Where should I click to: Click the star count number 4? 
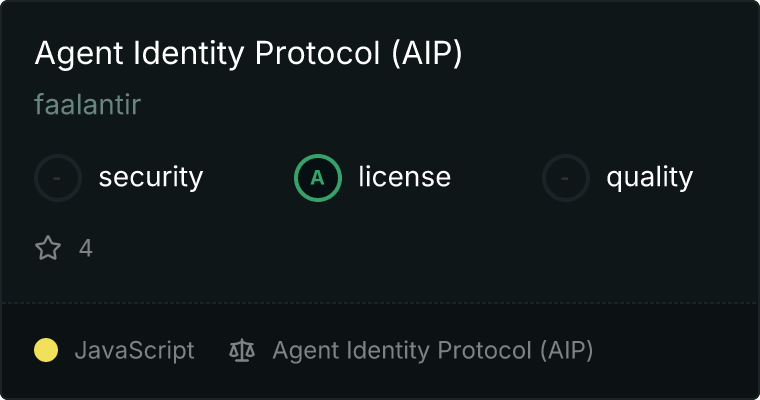click(86, 248)
